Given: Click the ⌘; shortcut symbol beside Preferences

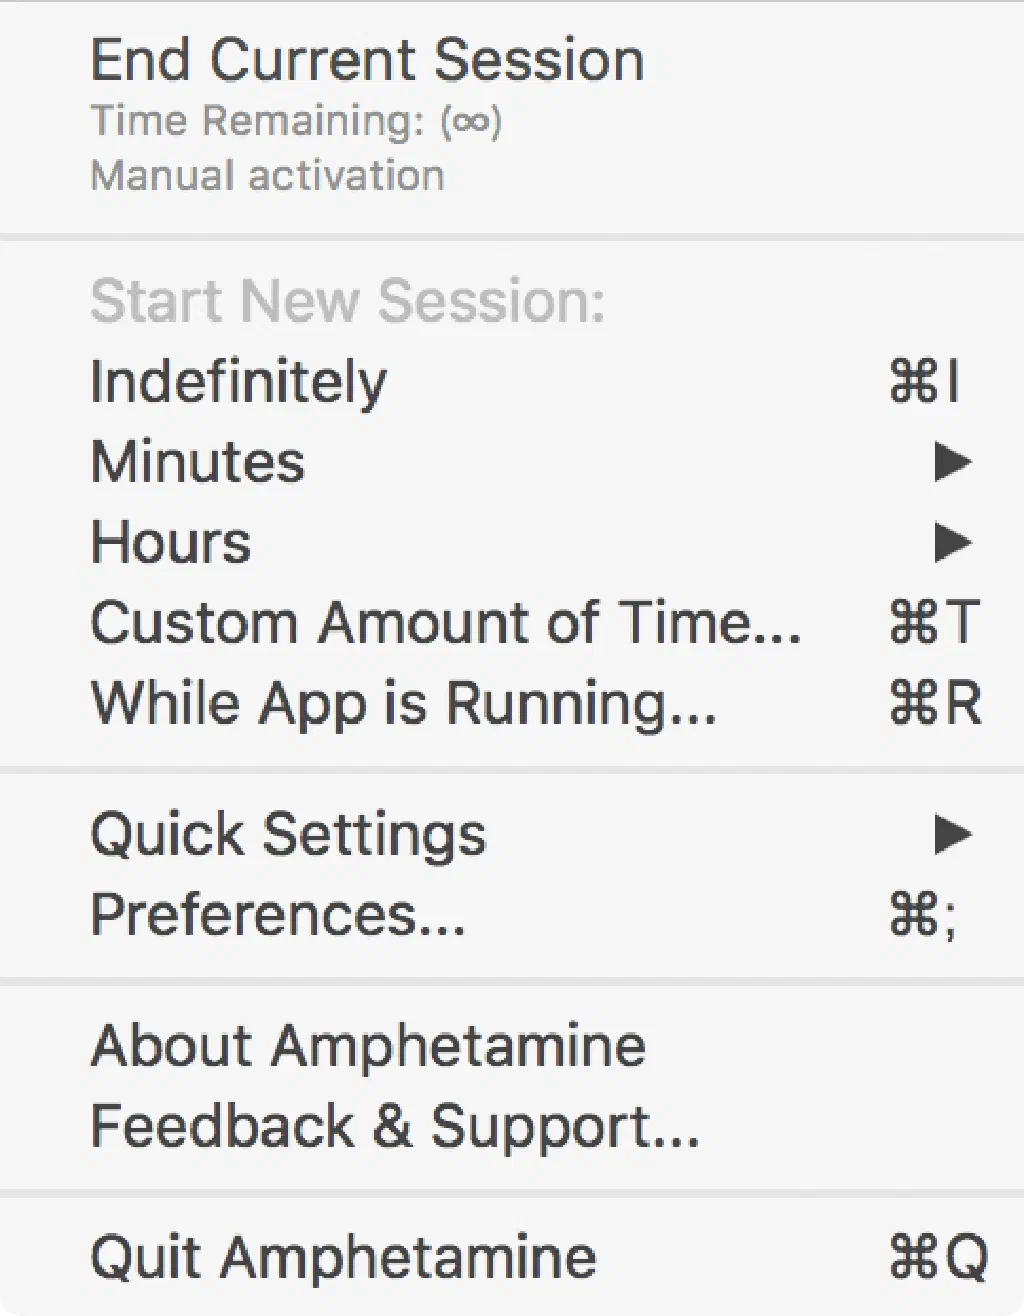Looking at the screenshot, I should [923, 914].
